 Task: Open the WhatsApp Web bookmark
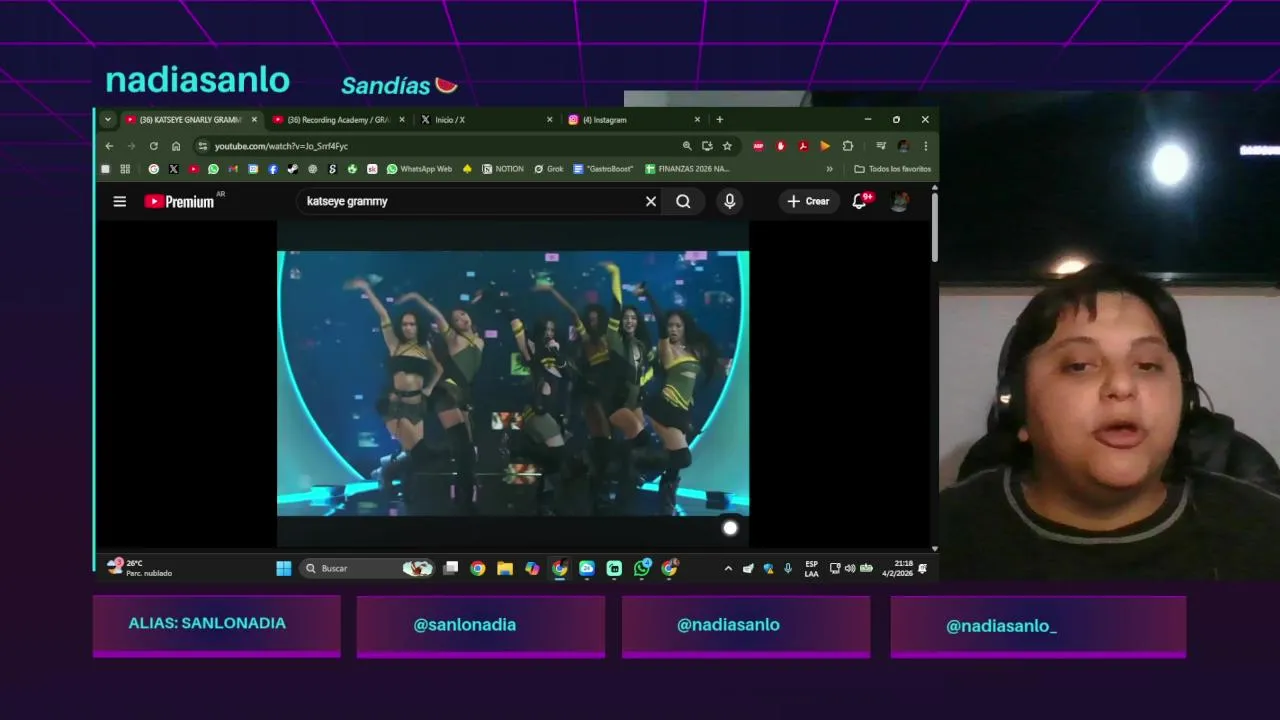[x=419, y=169]
